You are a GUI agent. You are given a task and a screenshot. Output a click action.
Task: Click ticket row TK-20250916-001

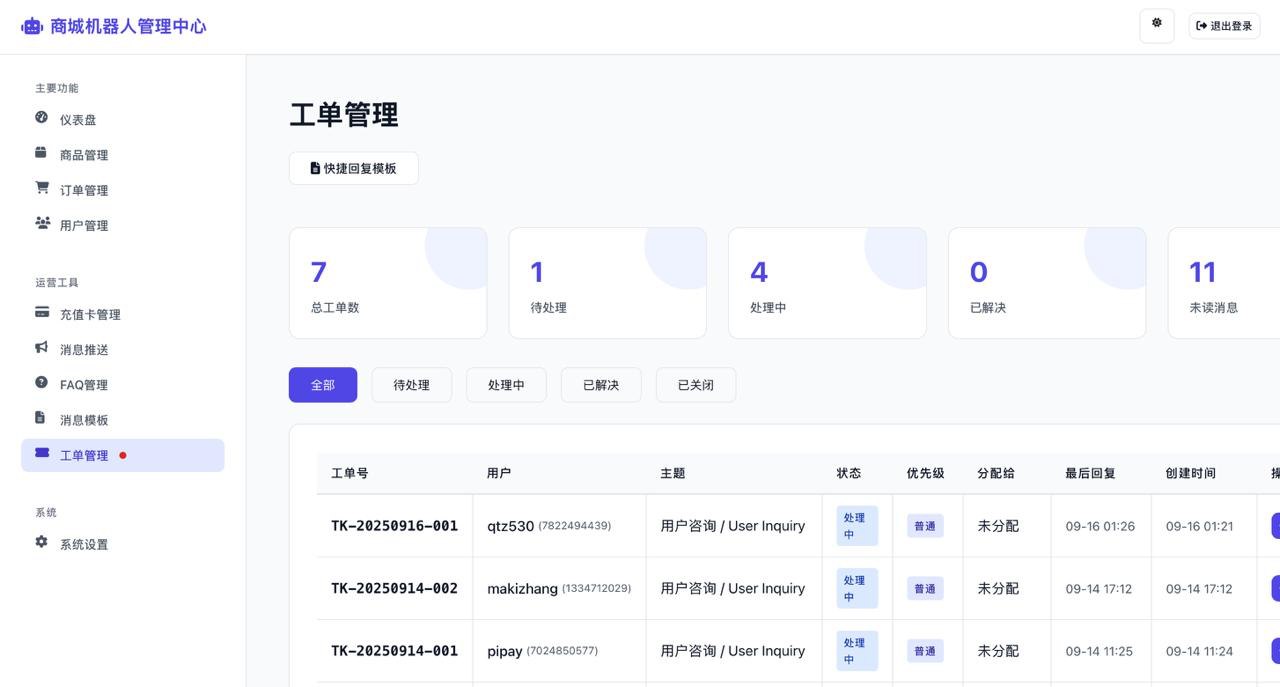394,525
